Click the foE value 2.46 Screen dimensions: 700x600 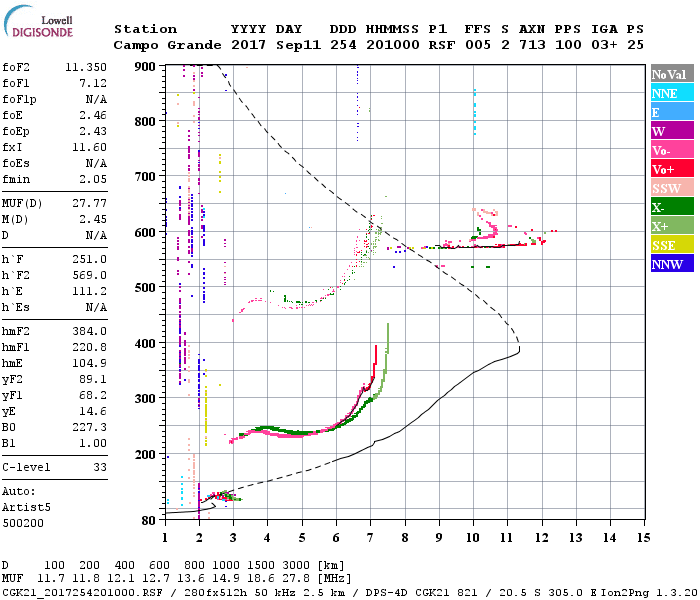tap(93, 115)
